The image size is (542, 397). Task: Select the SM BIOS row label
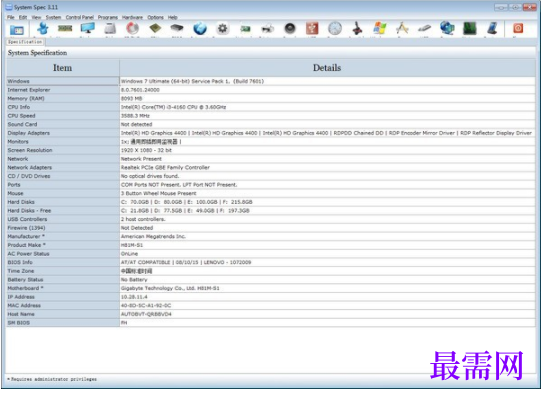(x=63, y=323)
